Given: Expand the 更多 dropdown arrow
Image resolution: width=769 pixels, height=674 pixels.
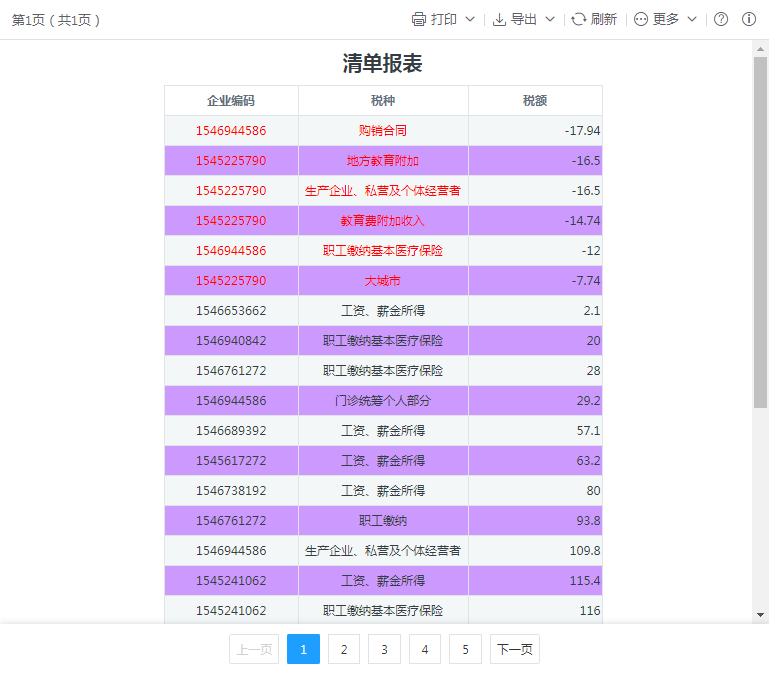Looking at the screenshot, I should click(692, 20).
